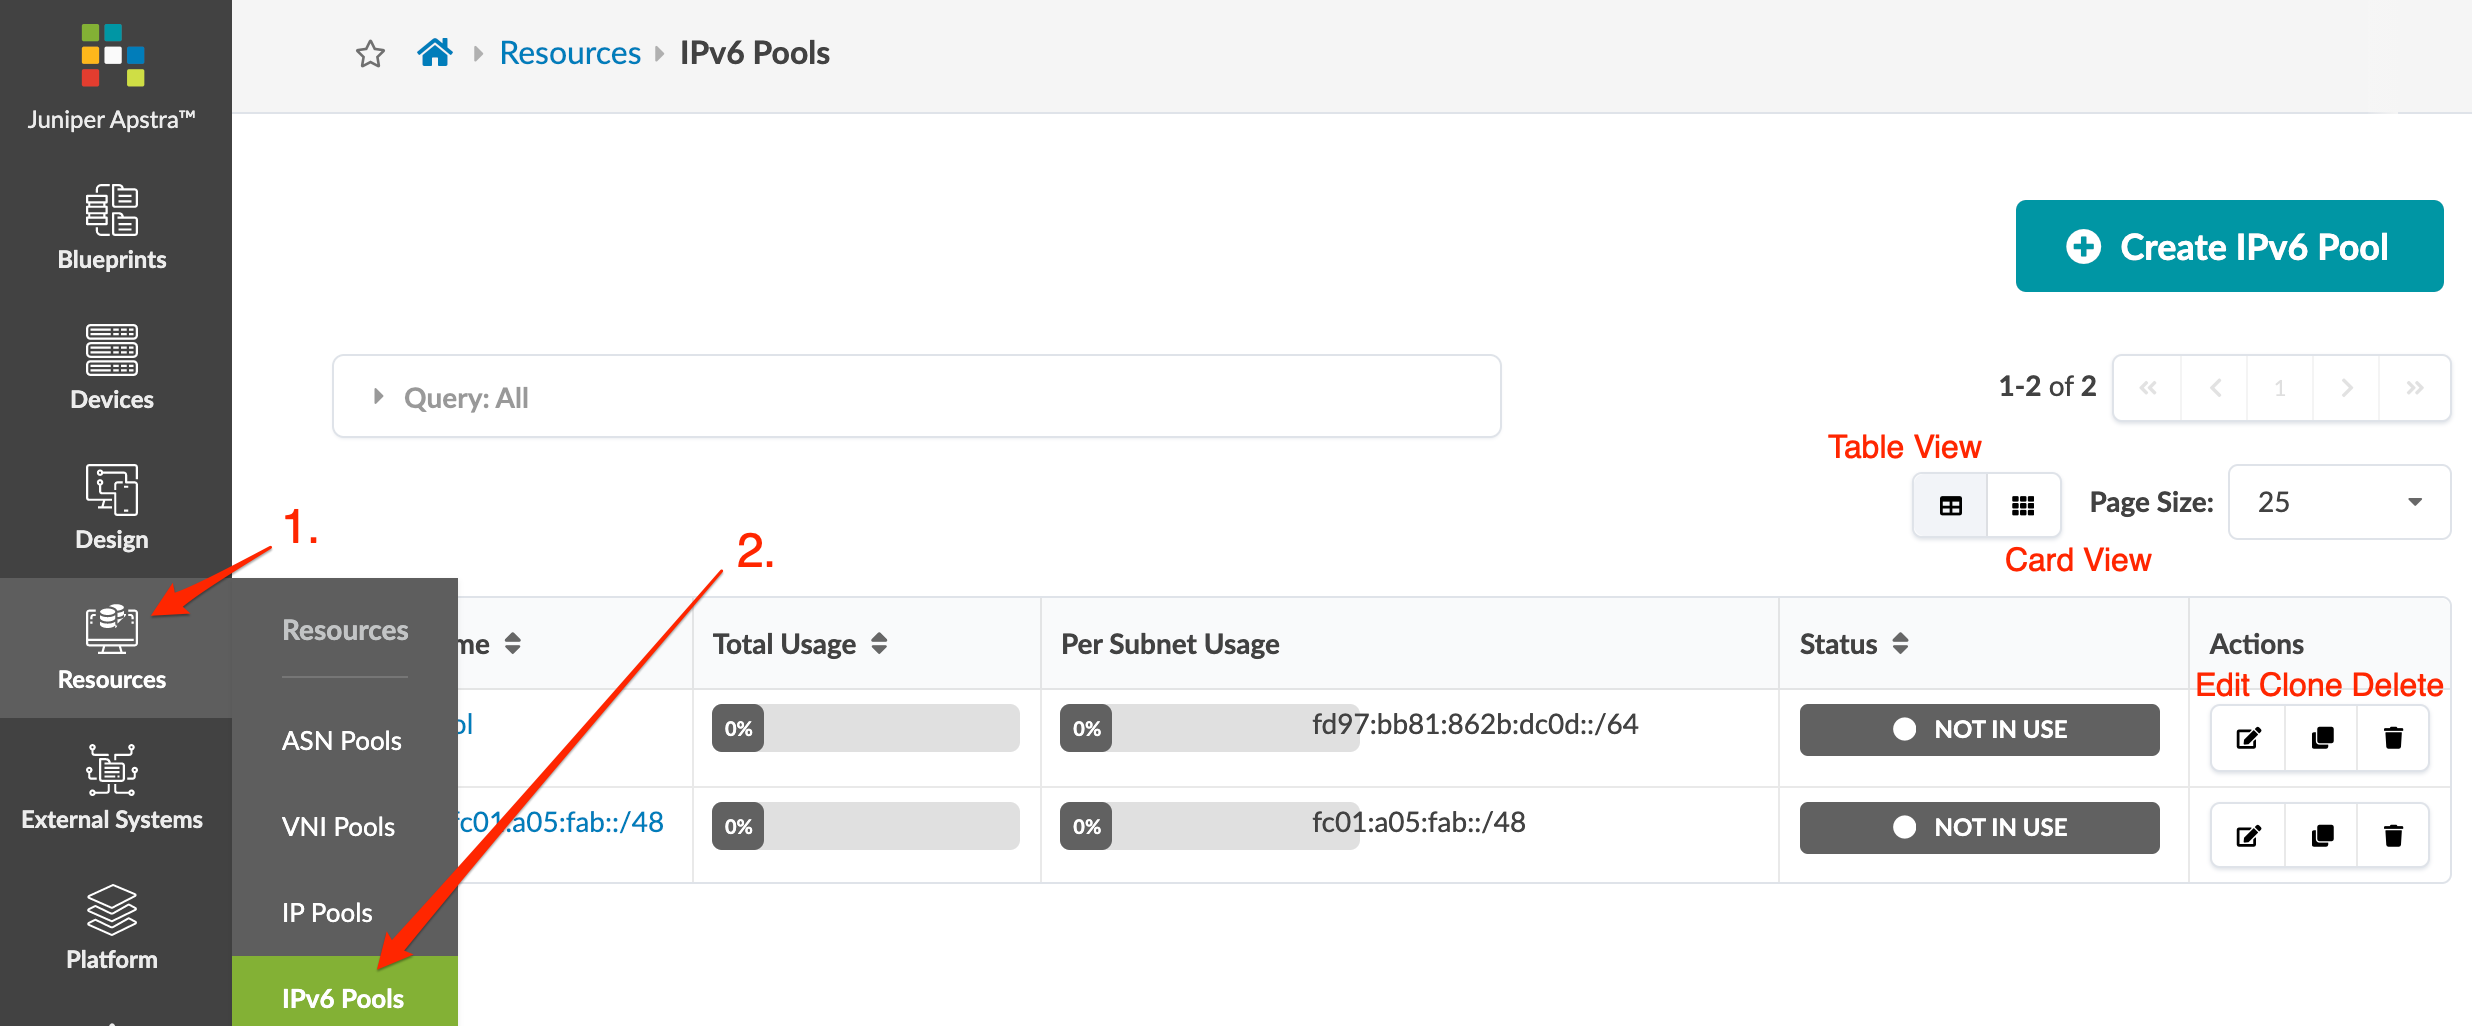Open the Page Size dropdown
The image size is (2472, 1026).
pyautogui.click(x=2339, y=502)
